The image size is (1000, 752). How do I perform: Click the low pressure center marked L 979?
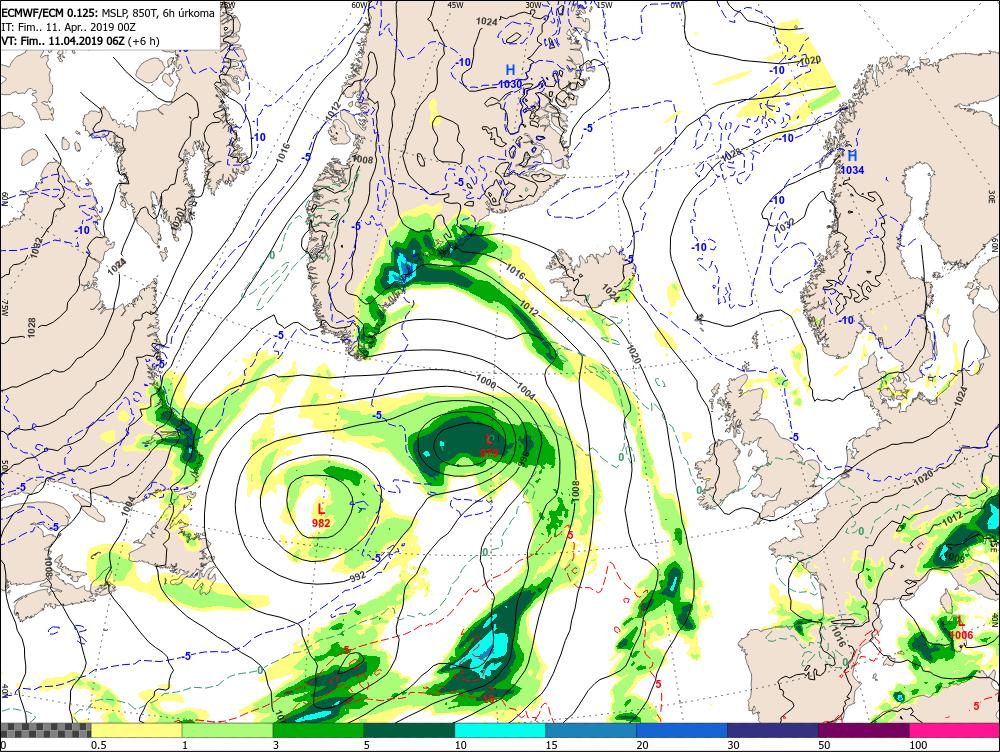point(489,446)
